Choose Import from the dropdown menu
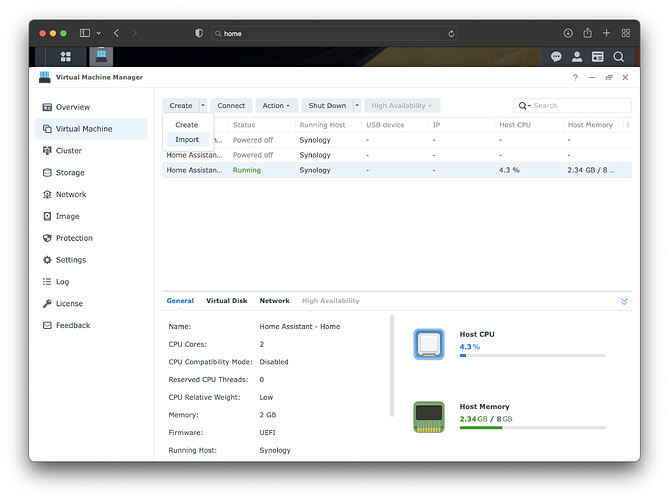The height and width of the screenshot is (500, 669). 187,140
